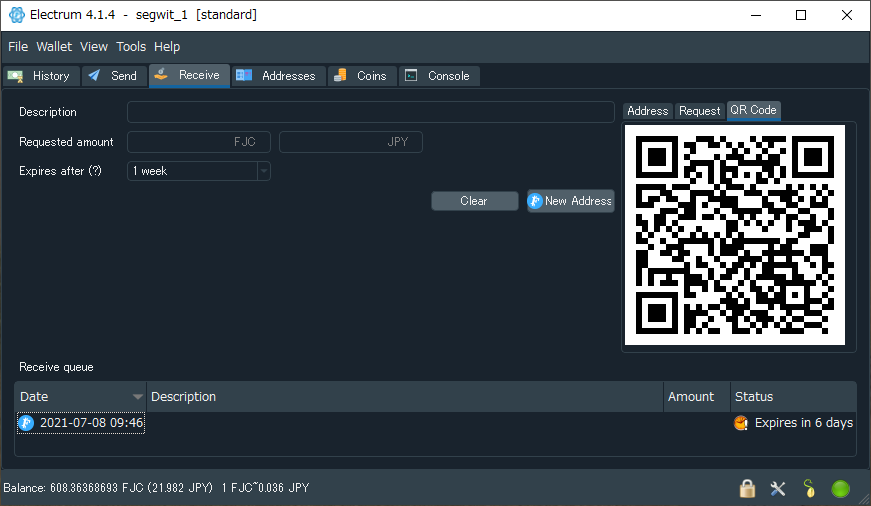Click the QR code image

click(735, 235)
